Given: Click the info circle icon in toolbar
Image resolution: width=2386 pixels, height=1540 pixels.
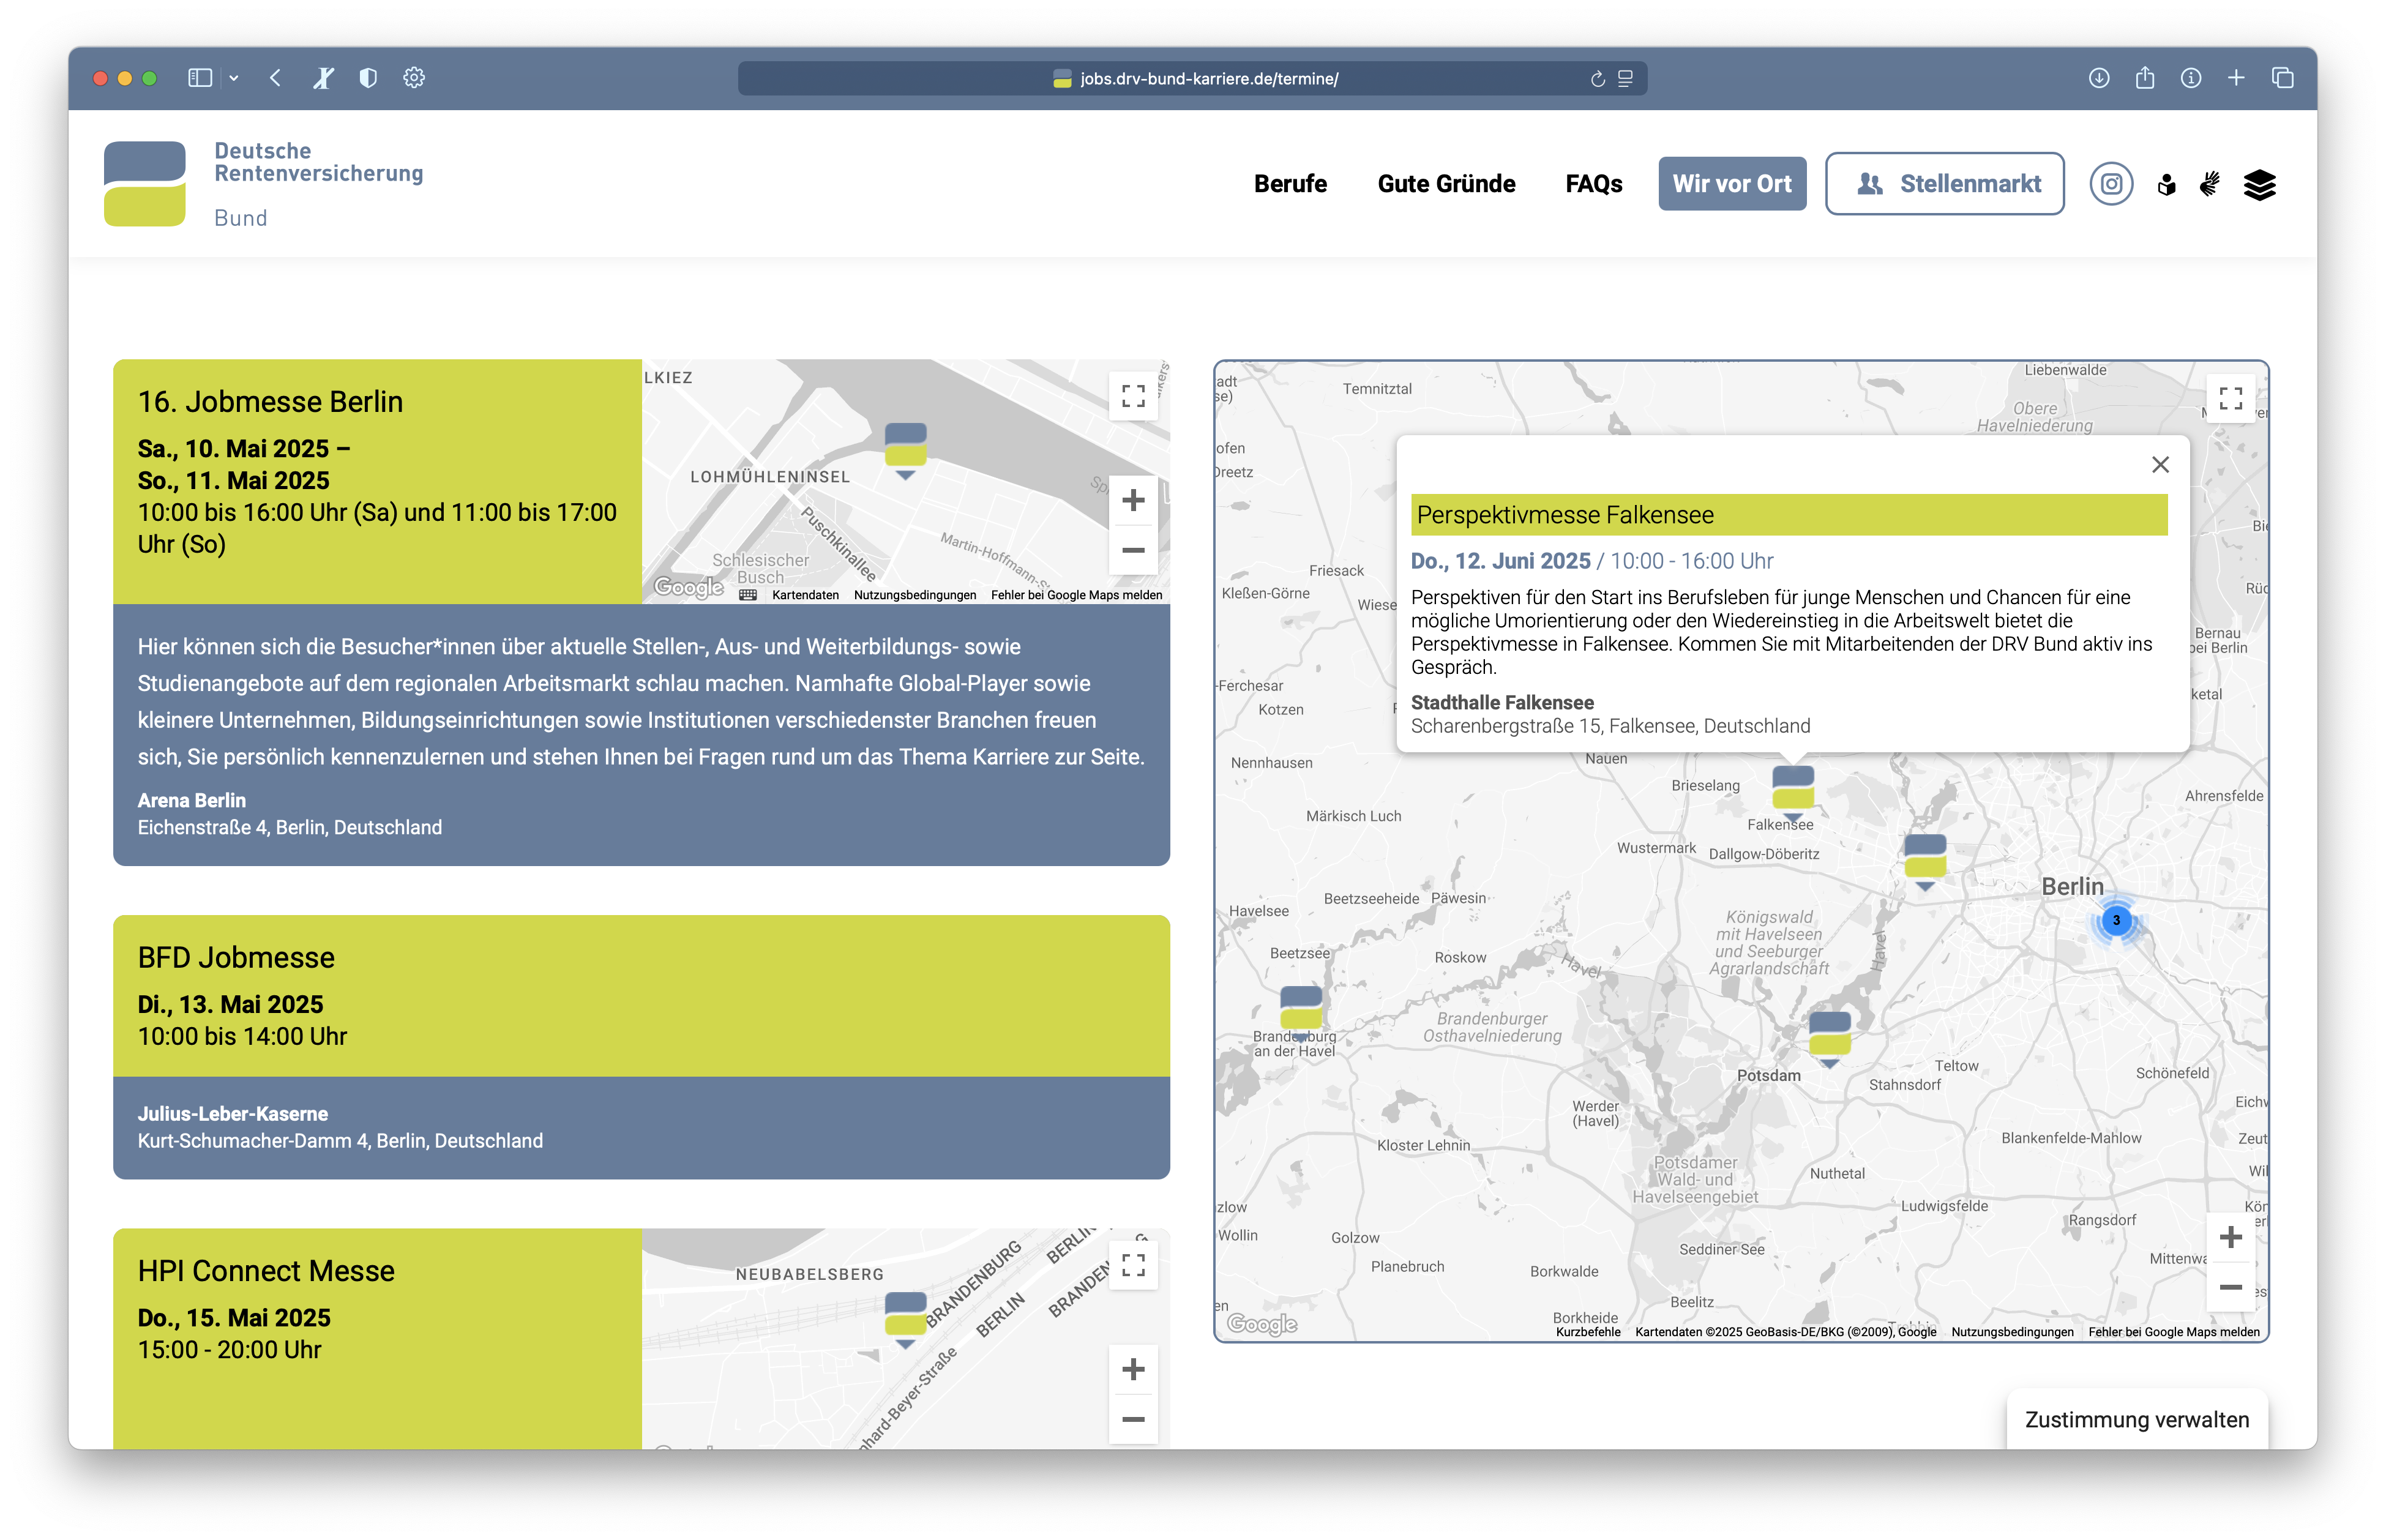Looking at the screenshot, I should coord(2191,78).
